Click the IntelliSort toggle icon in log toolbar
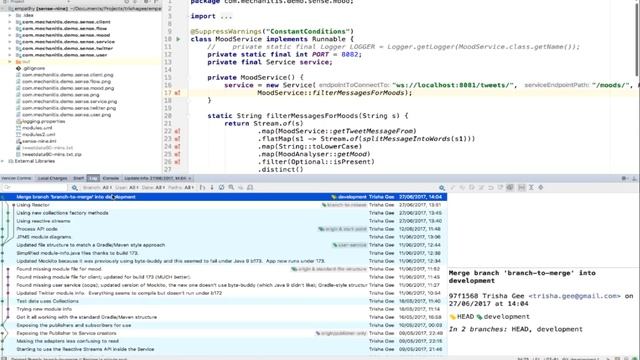The width and height of the screenshot is (640, 360). 202,187
